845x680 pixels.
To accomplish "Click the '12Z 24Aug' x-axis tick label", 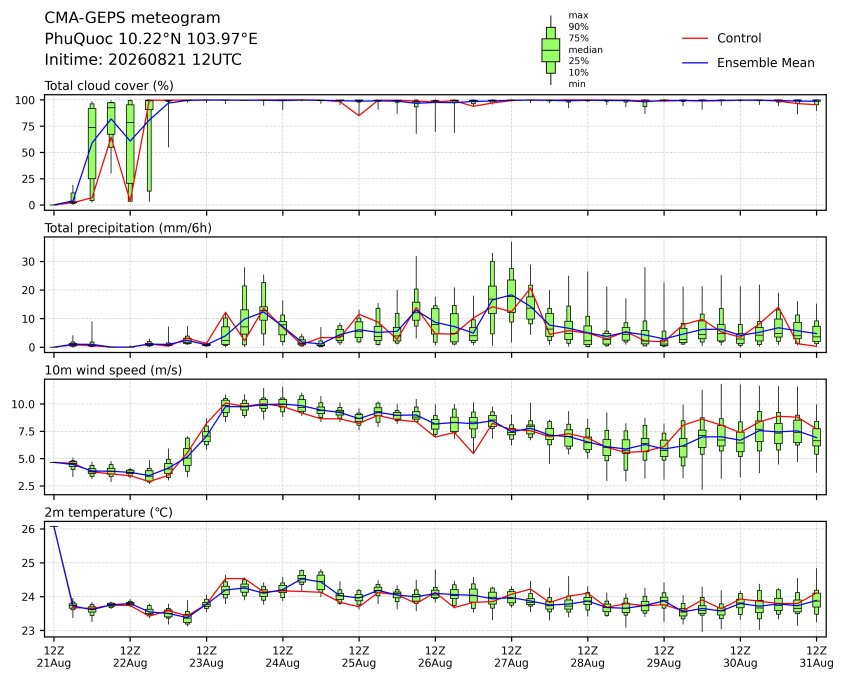I will click(x=282, y=657).
